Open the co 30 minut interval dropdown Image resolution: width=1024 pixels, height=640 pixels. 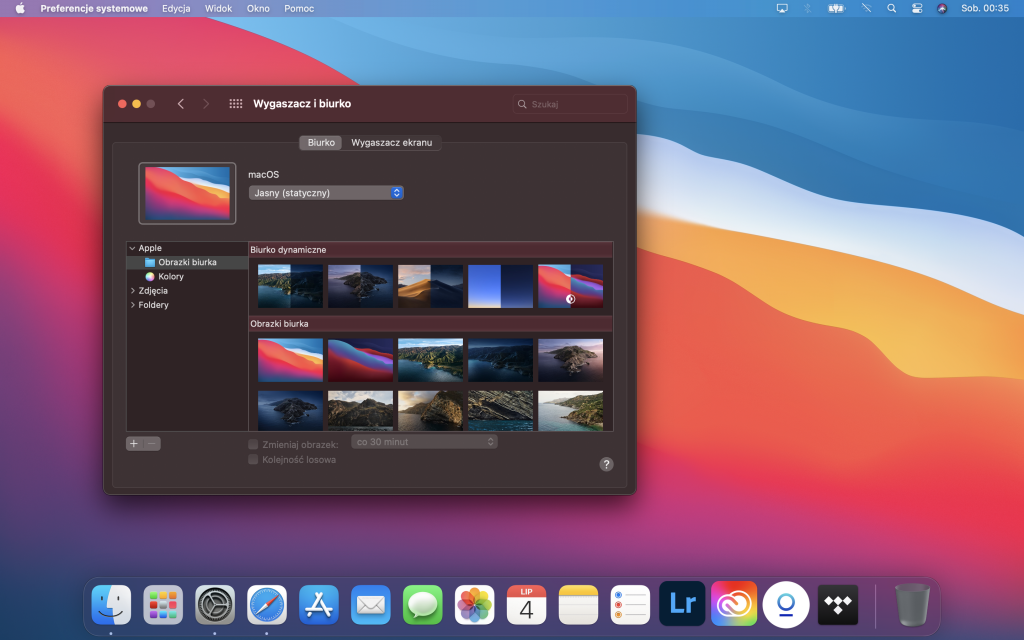click(424, 440)
